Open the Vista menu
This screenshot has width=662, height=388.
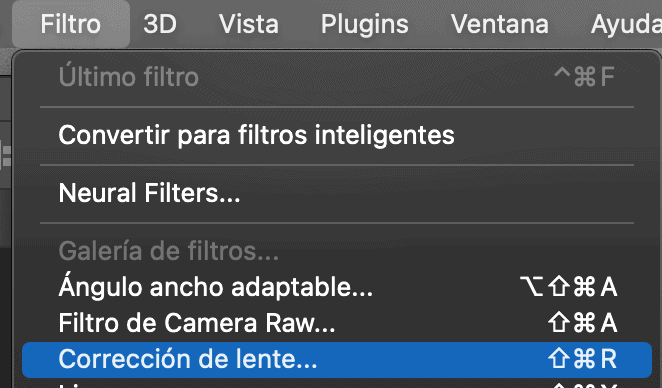(249, 24)
